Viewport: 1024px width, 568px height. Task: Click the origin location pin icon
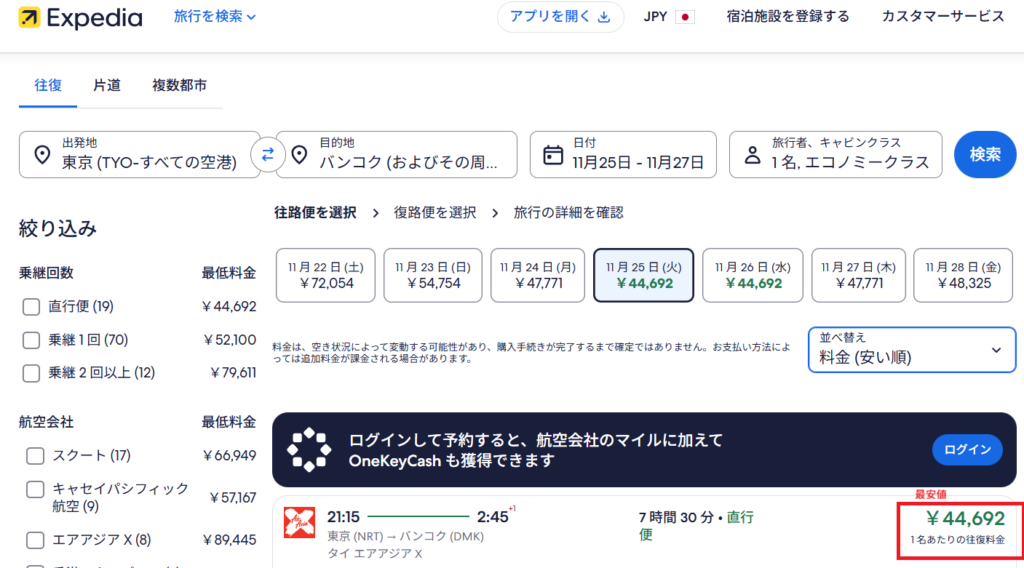[x=42, y=155]
